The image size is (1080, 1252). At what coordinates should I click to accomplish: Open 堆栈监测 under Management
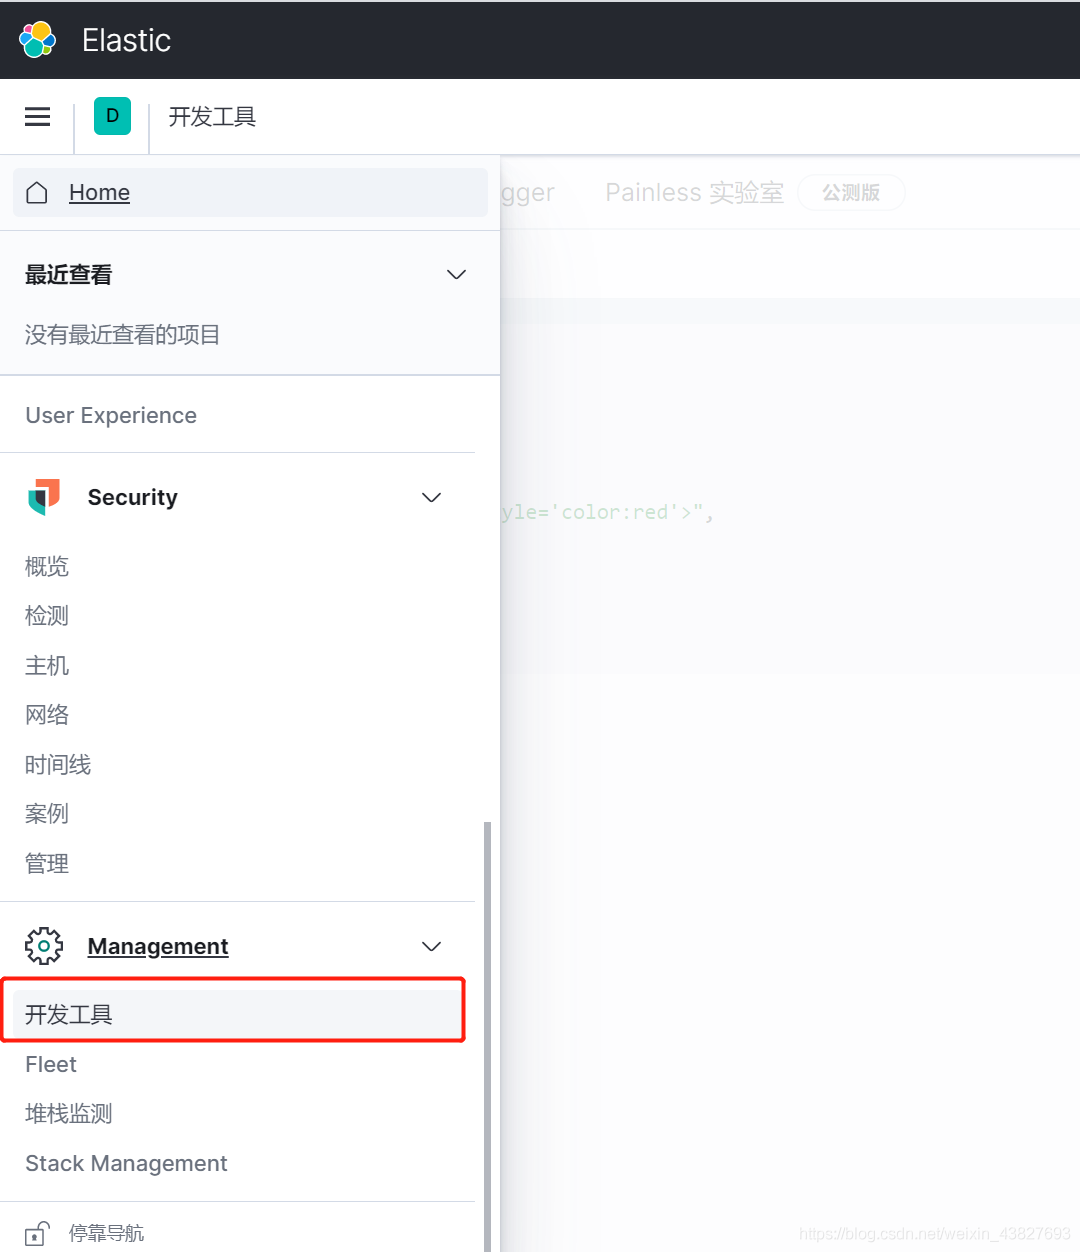(69, 1113)
